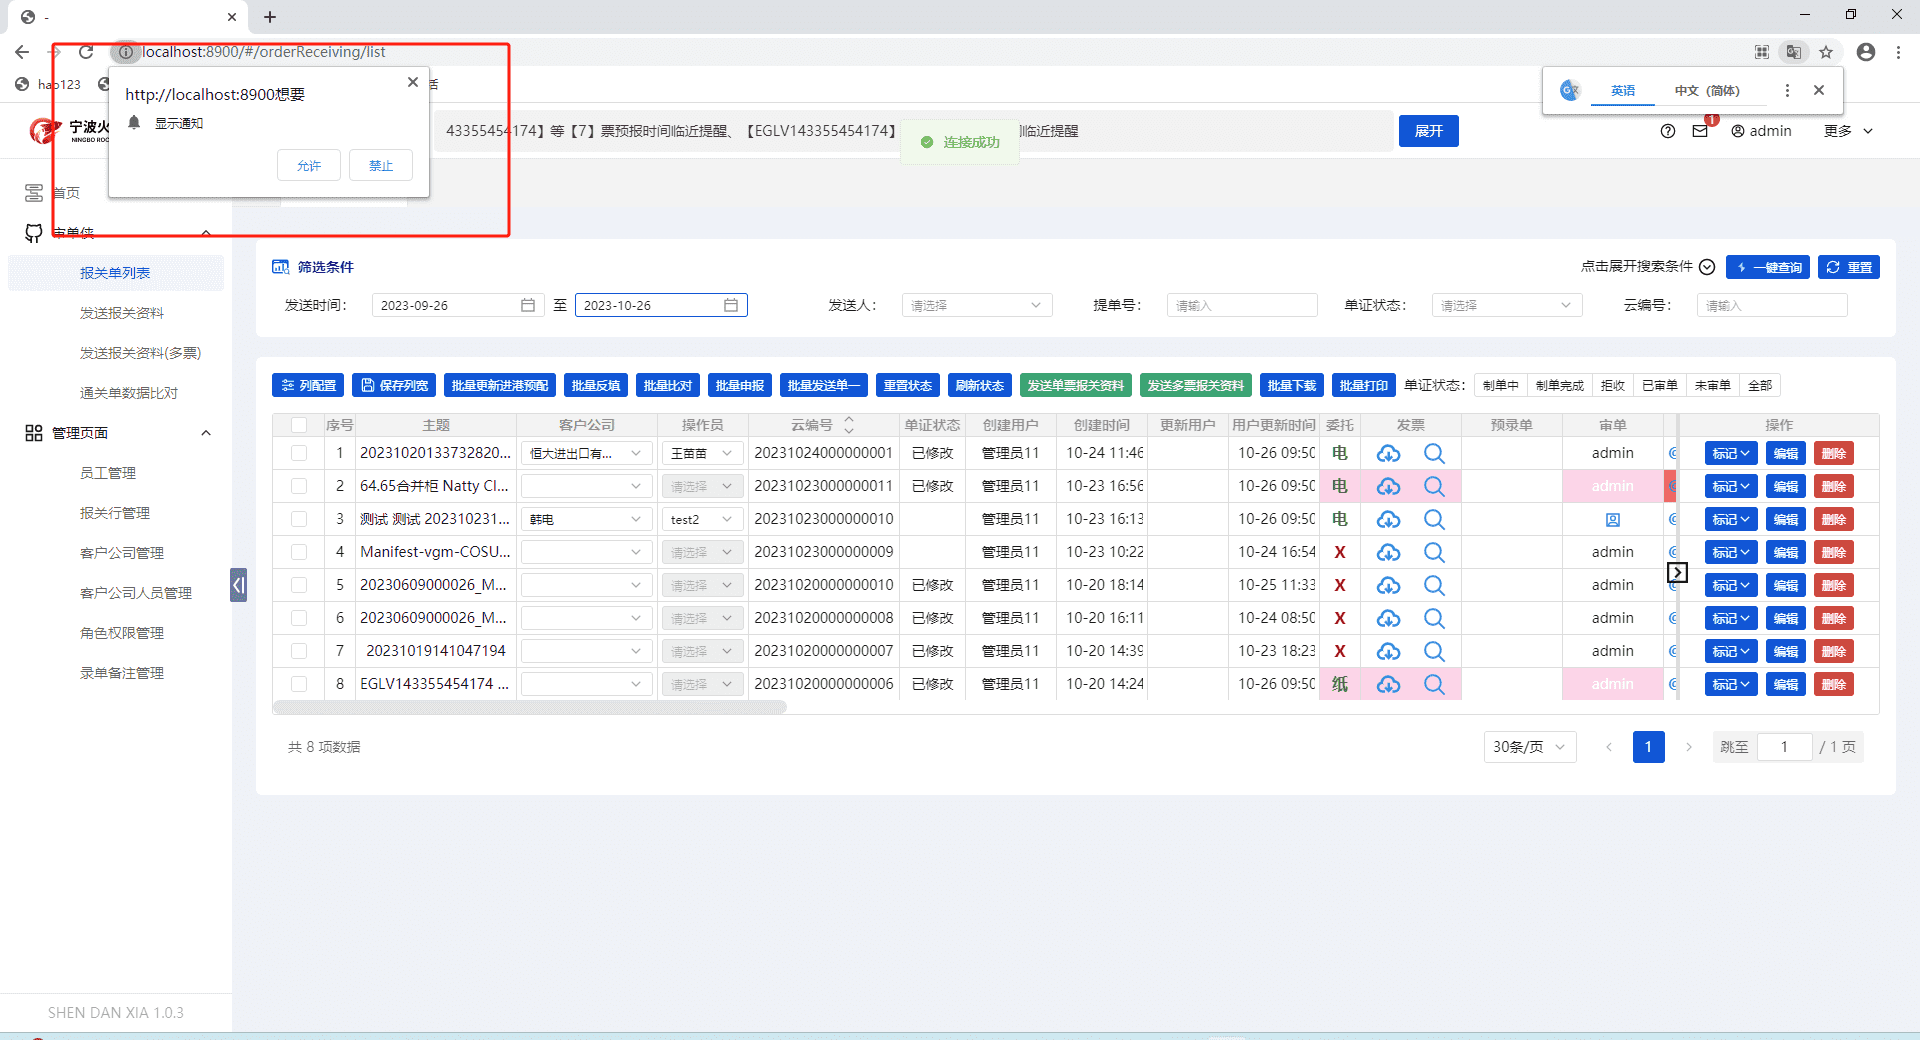Check the checkbox for row 1
The height and width of the screenshot is (1040, 1920).
(299, 453)
